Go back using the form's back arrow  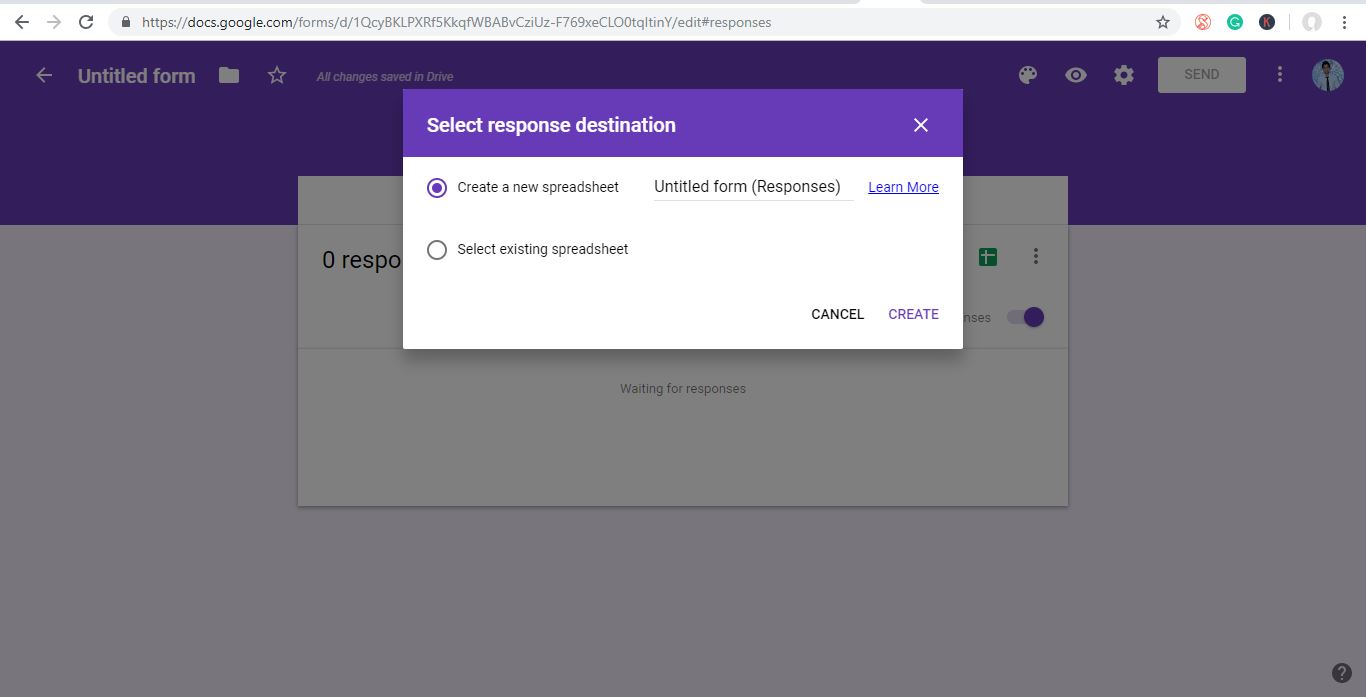coord(44,75)
